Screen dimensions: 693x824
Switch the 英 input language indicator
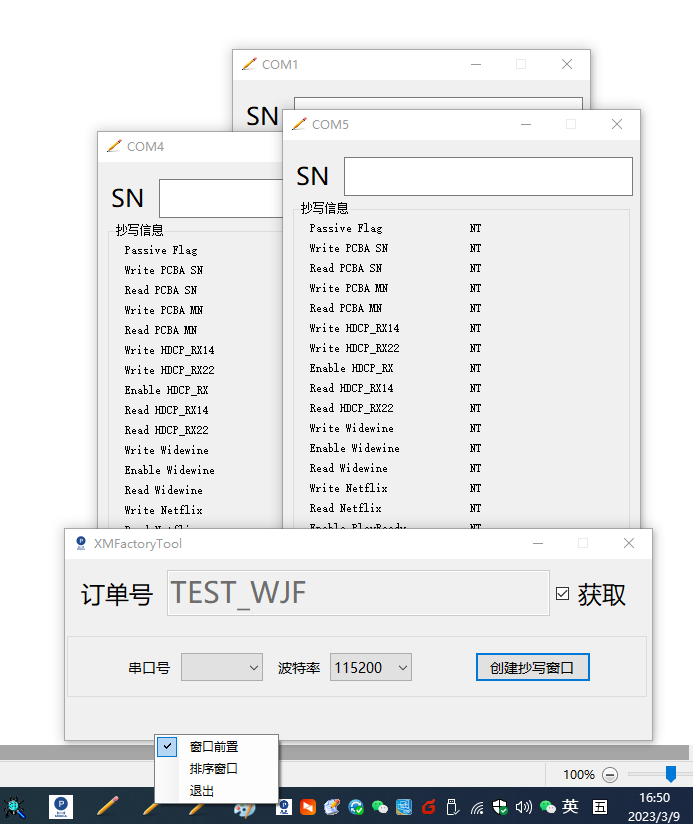570,806
